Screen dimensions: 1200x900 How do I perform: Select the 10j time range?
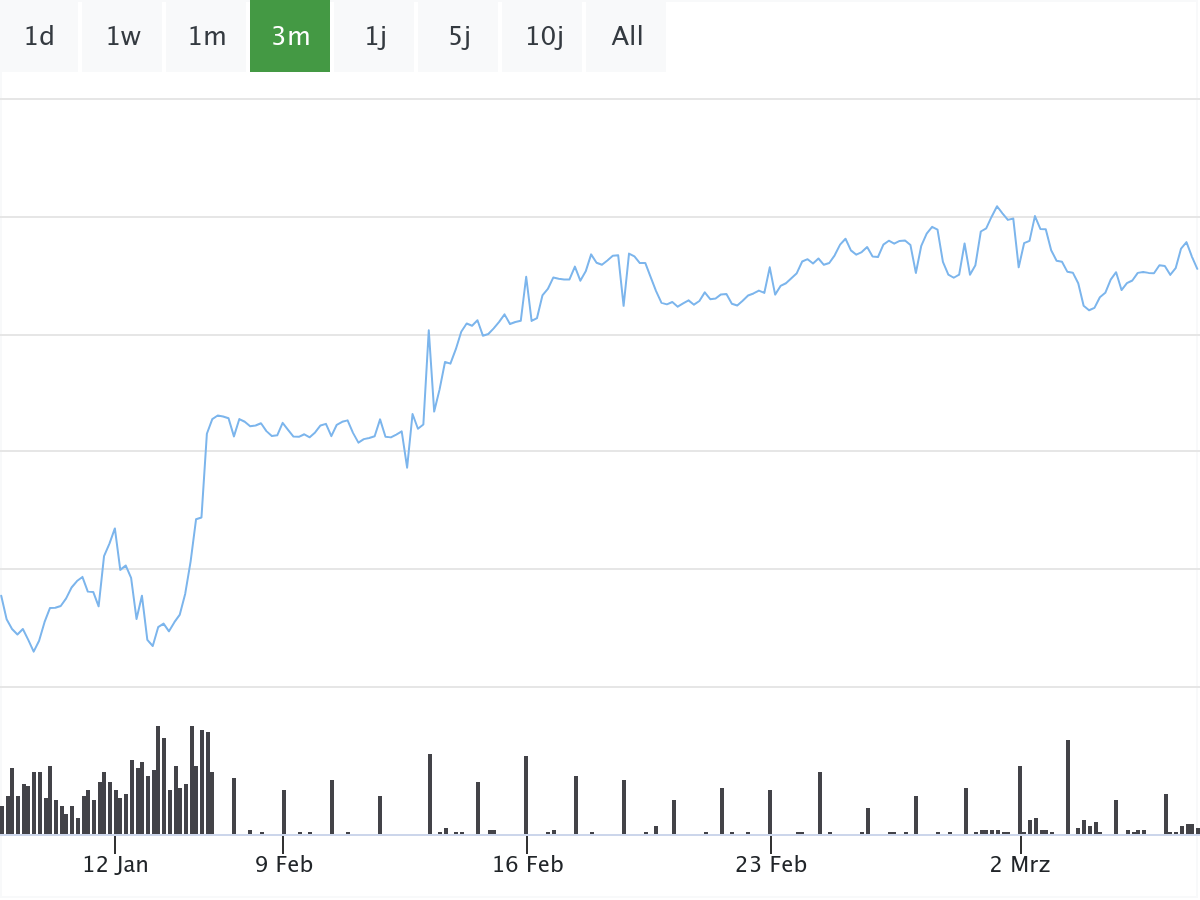[543, 37]
